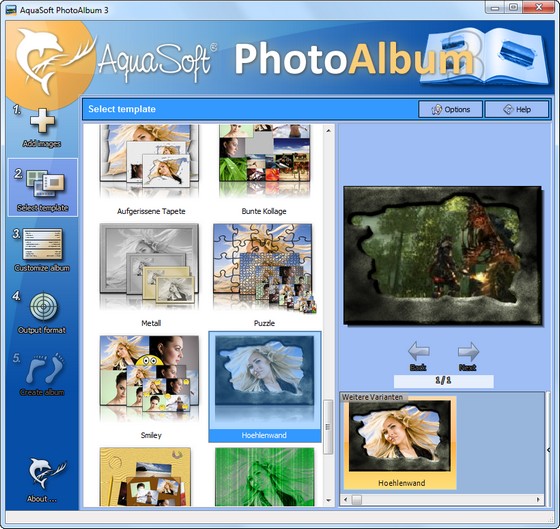Open the Customize album step
Image resolution: width=560 pixels, height=529 pixels.
tap(42, 249)
